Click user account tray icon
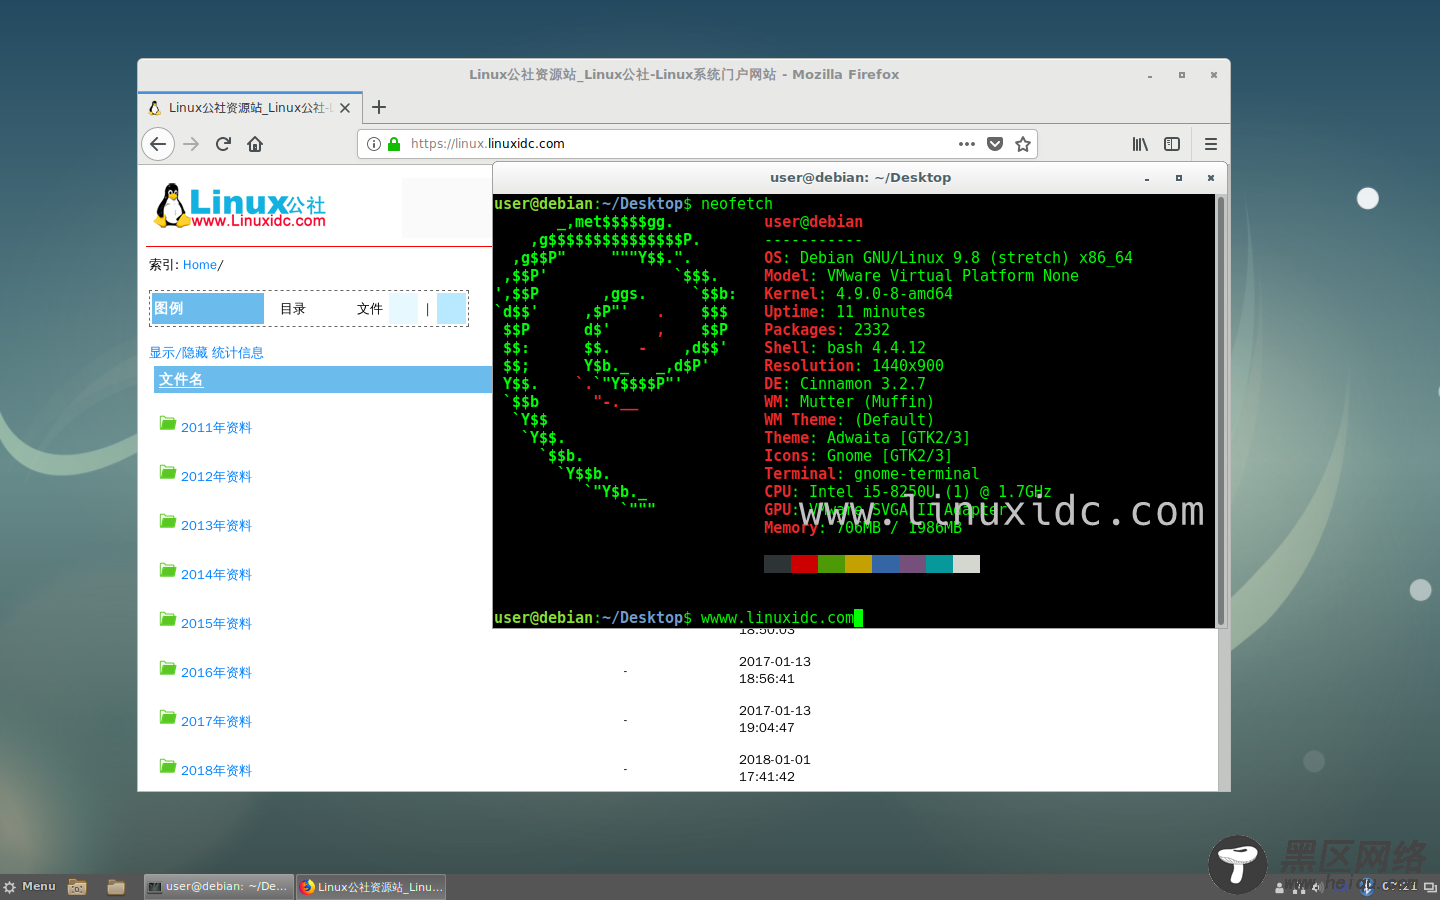The width and height of the screenshot is (1440, 900). [1280, 887]
